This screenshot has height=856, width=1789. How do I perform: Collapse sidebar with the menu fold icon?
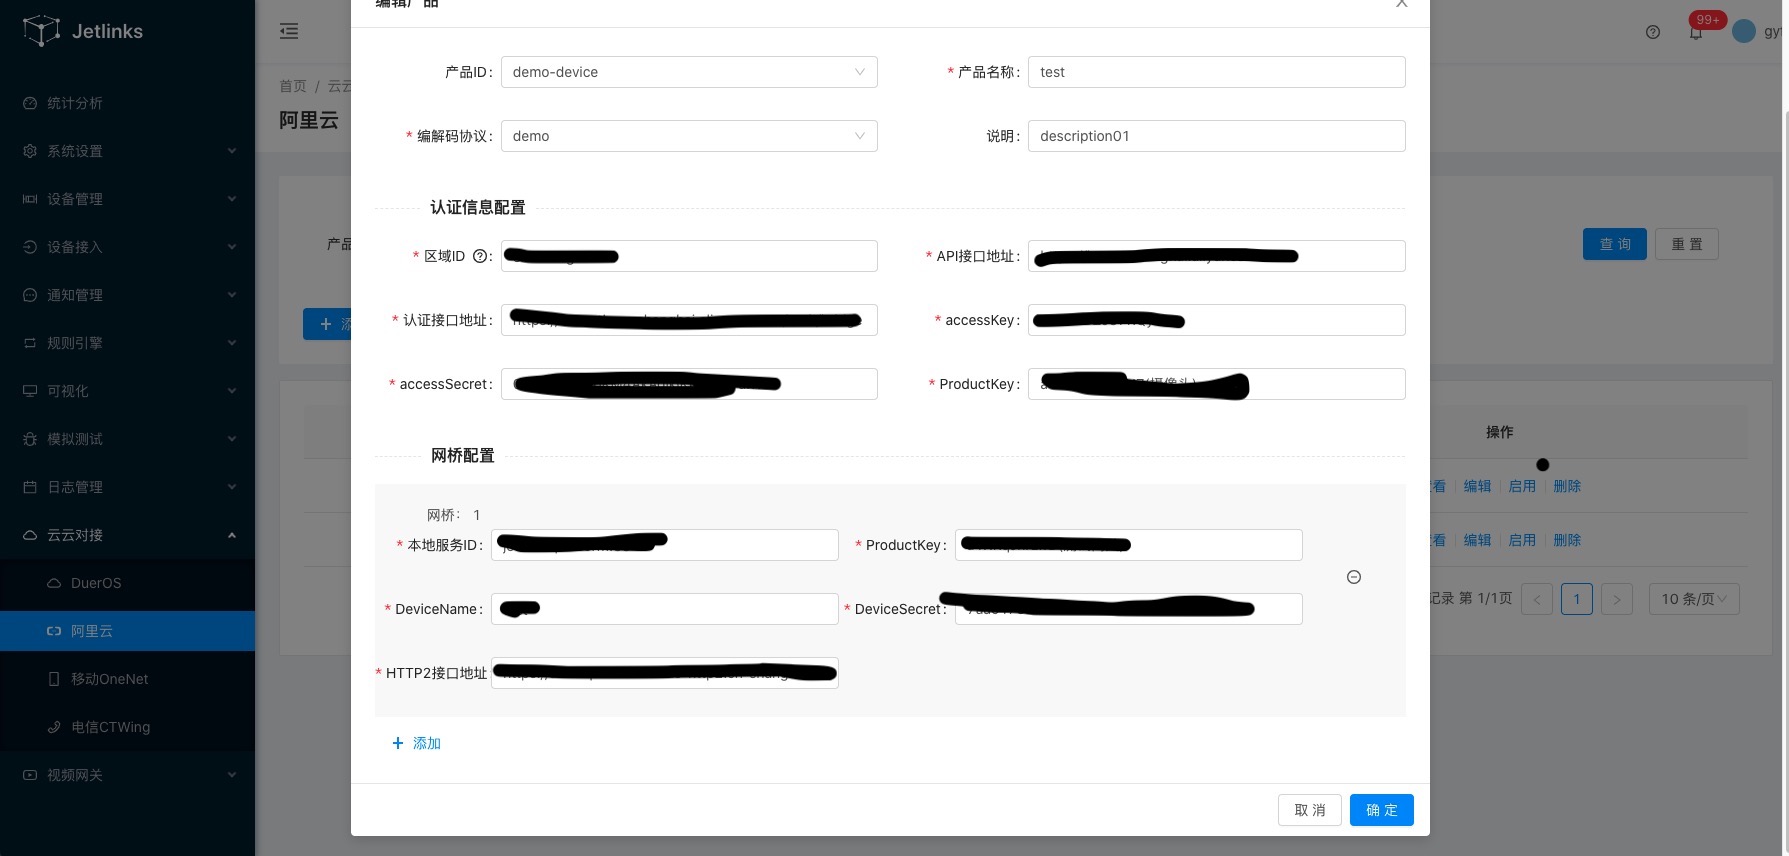pyautogui.click(x=289, y=31)
